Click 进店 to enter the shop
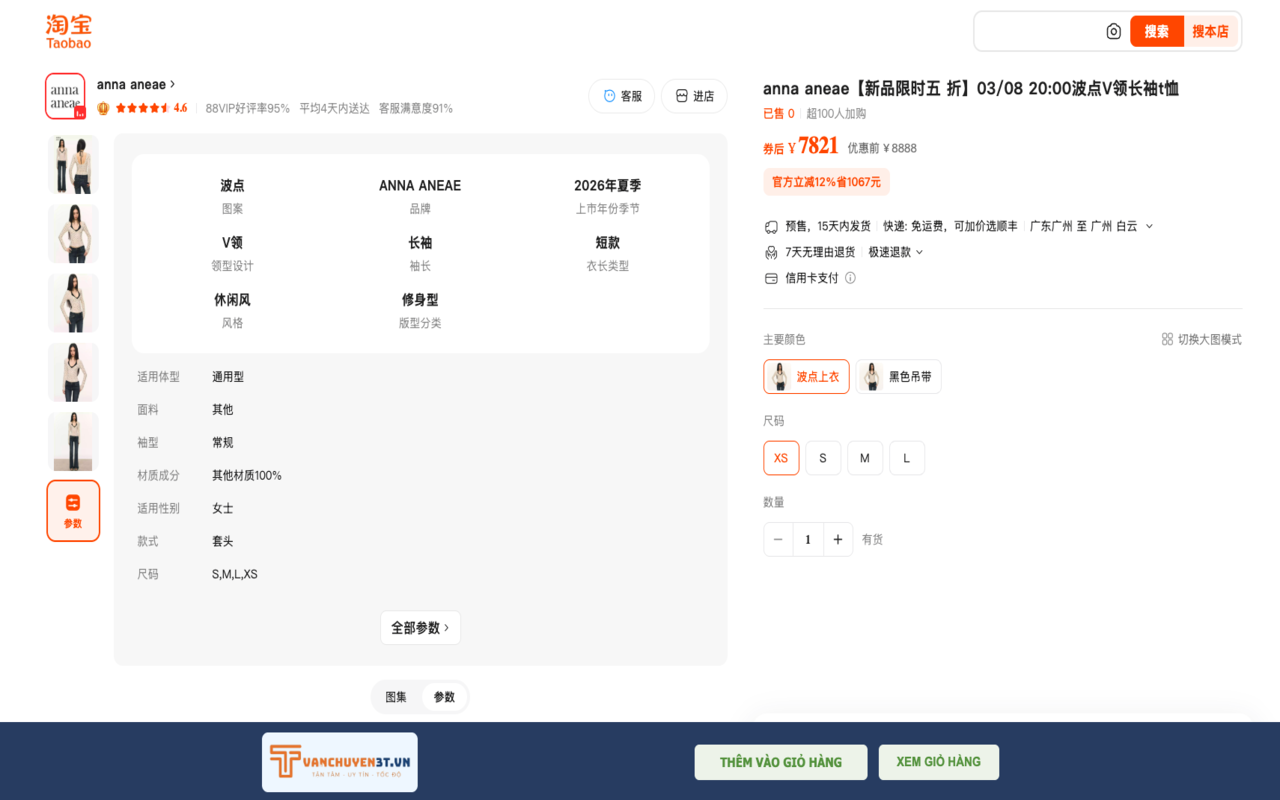Image resolution: width=1280 pixels, height=800 pixels. tap(694, 96)
